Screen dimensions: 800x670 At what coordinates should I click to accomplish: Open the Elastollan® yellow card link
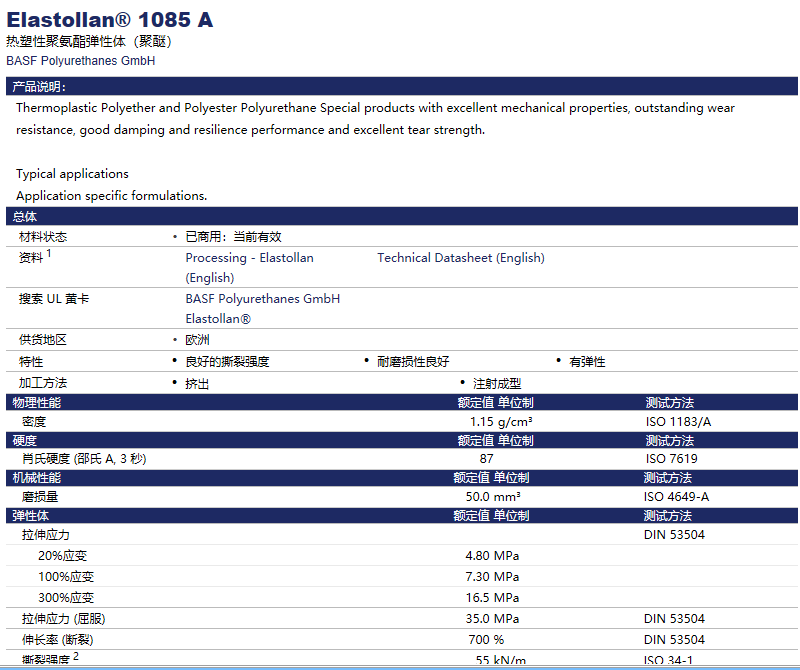point(218,319)
